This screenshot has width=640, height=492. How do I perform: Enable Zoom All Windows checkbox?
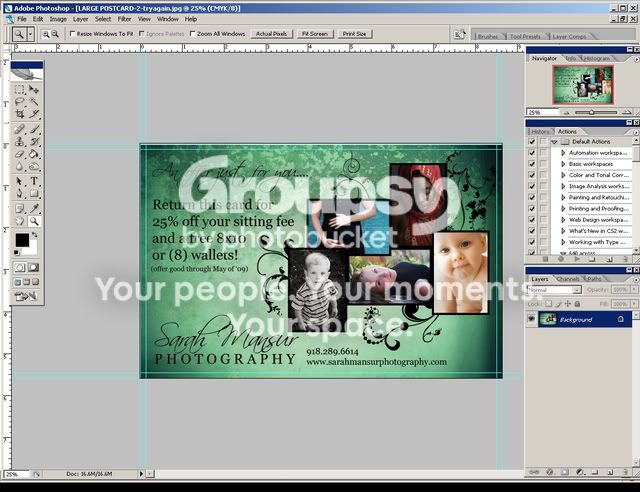coord(193,33)
